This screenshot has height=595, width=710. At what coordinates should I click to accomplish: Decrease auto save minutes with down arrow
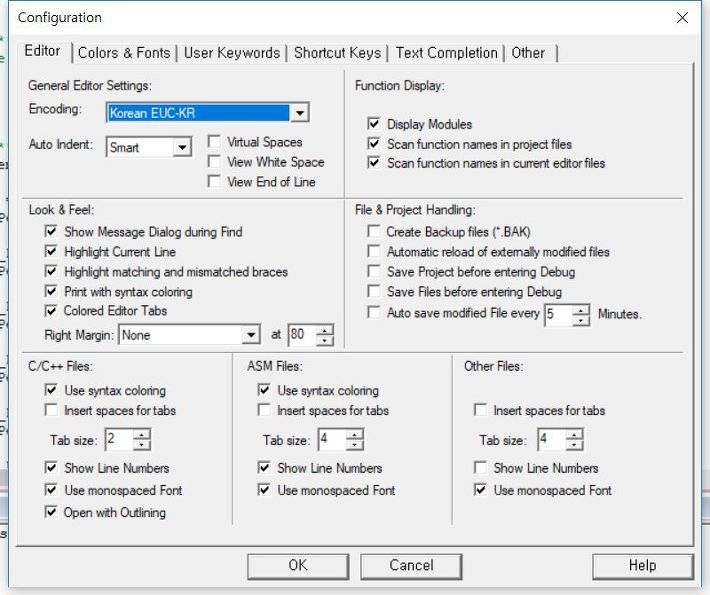click(x=580, y=320)
